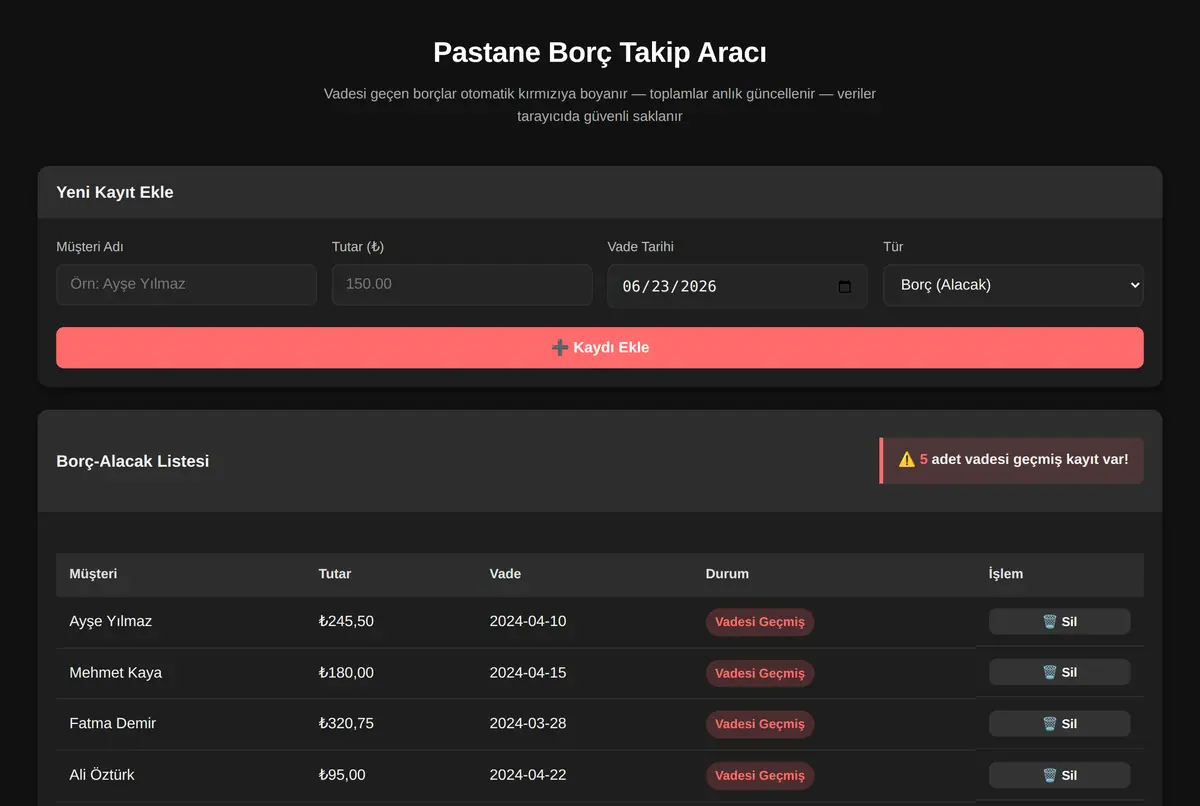Click the amount ₺320,75
The height and width of the screenshot is (806, 1200).
[x=346, y=723]
